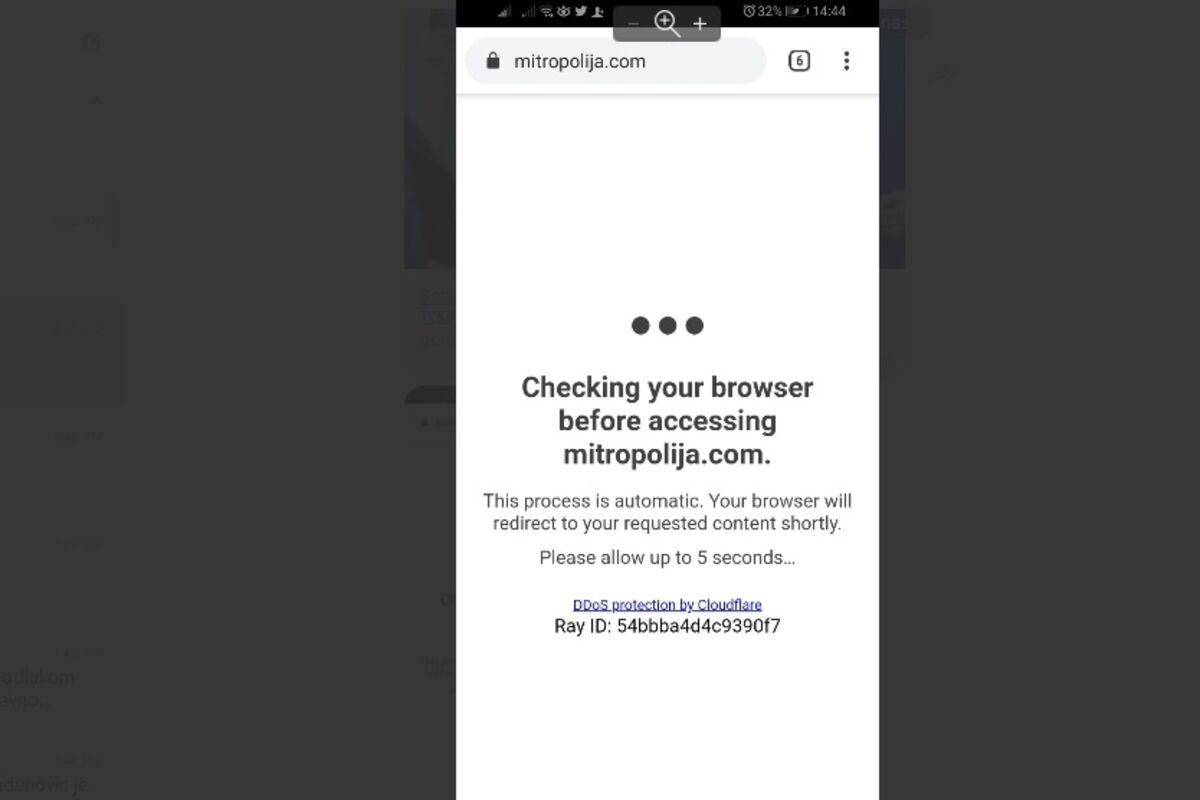Tap the 14:44 clock in status bar
The height and width of the screenshot is (800, 1200).
[x=829, y=11]
